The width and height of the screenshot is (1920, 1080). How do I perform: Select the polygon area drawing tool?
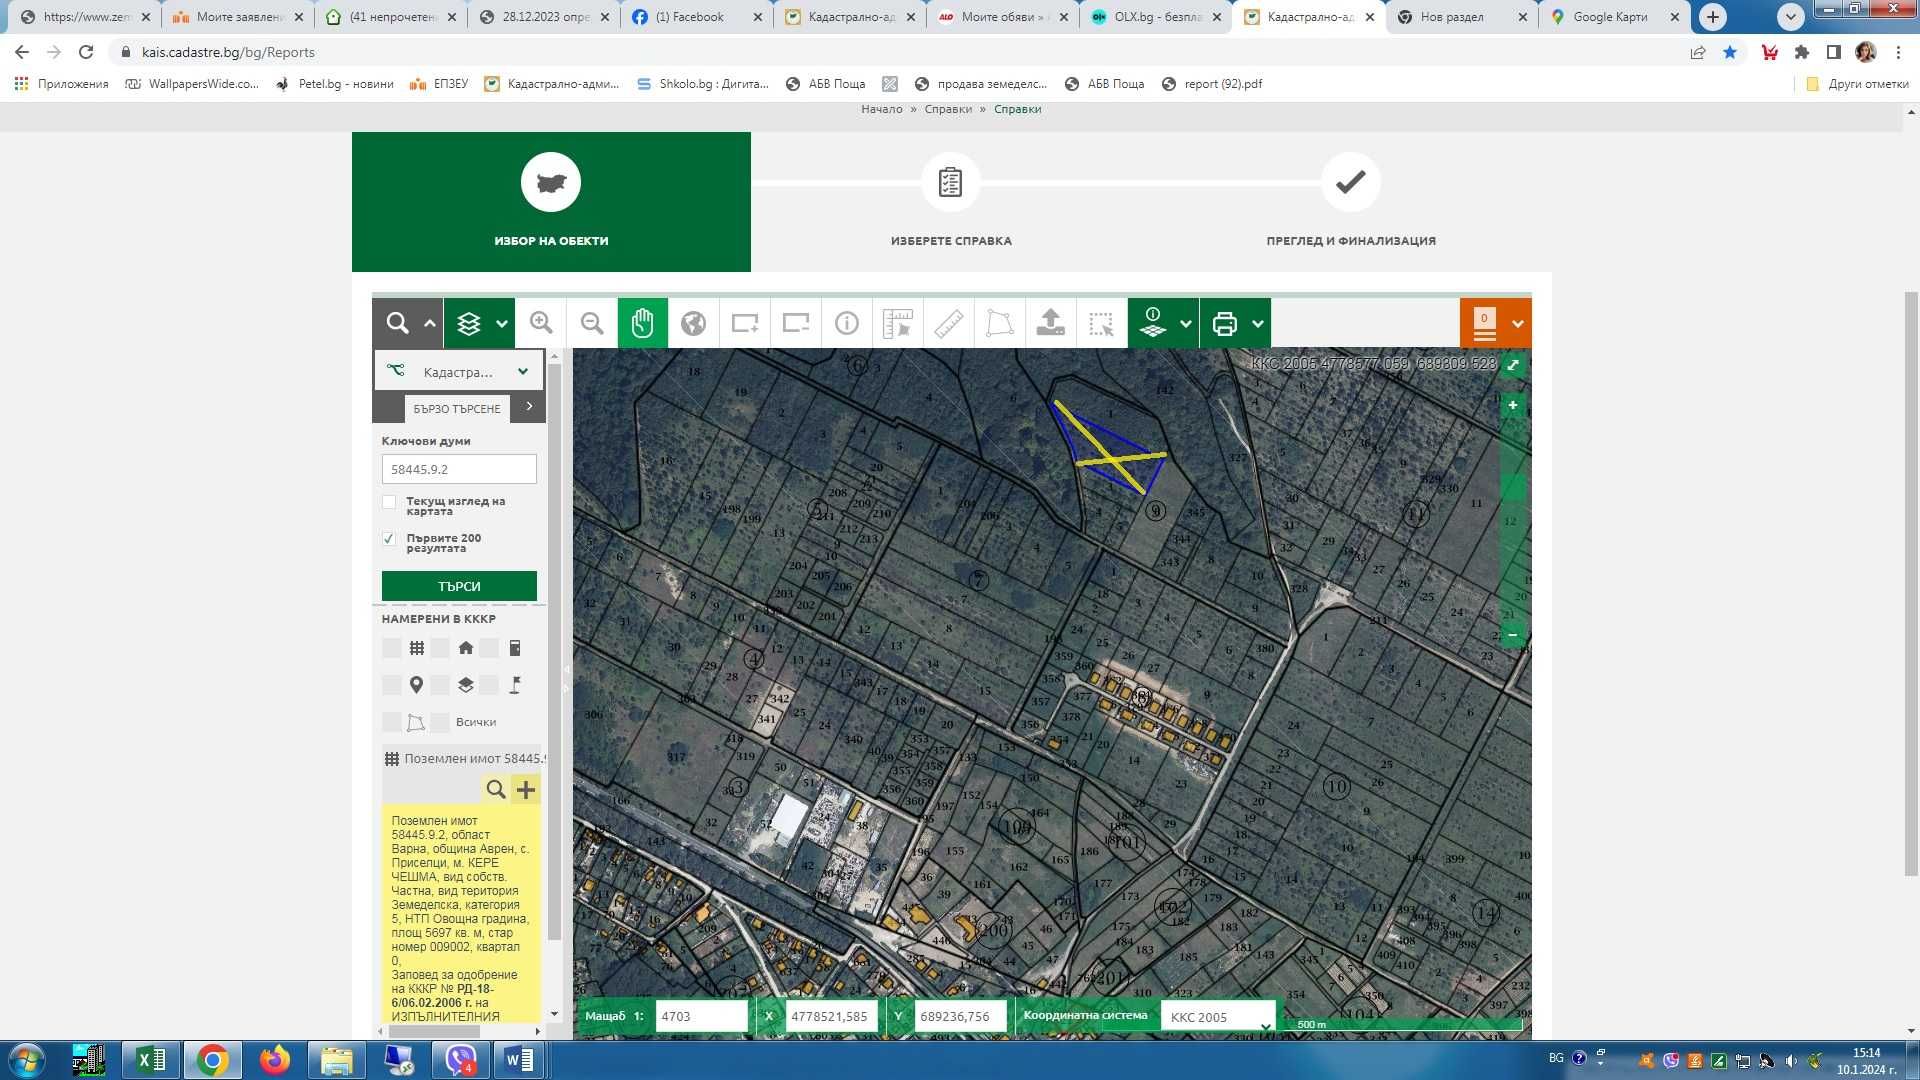999,323
